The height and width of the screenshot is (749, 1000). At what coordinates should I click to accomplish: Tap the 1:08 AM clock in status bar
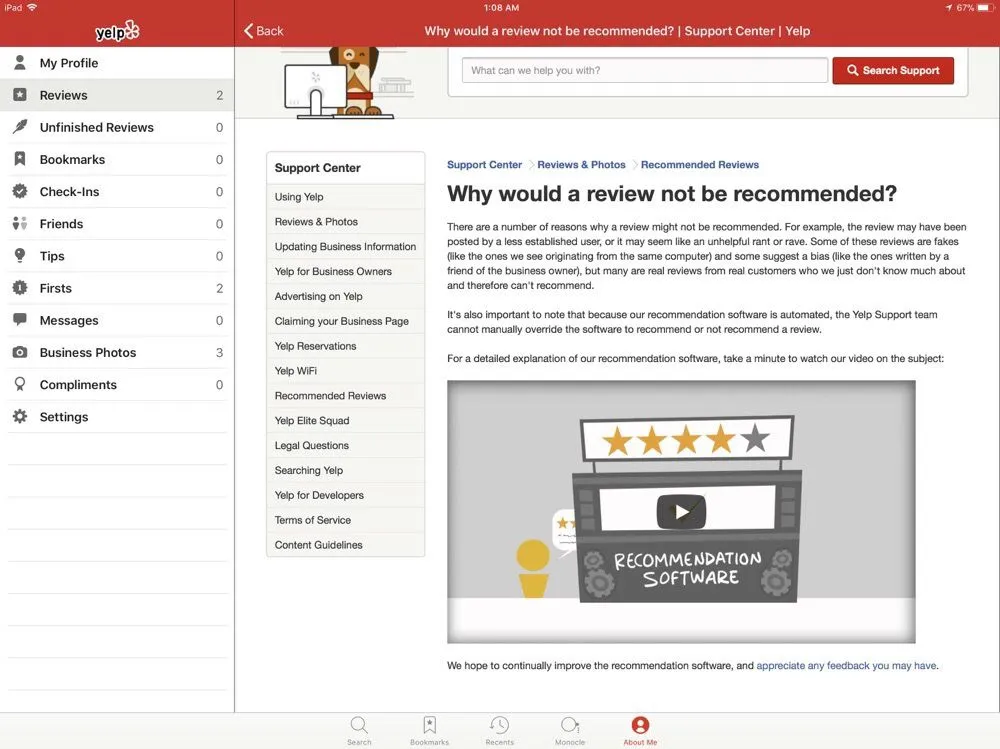[501, 8]
